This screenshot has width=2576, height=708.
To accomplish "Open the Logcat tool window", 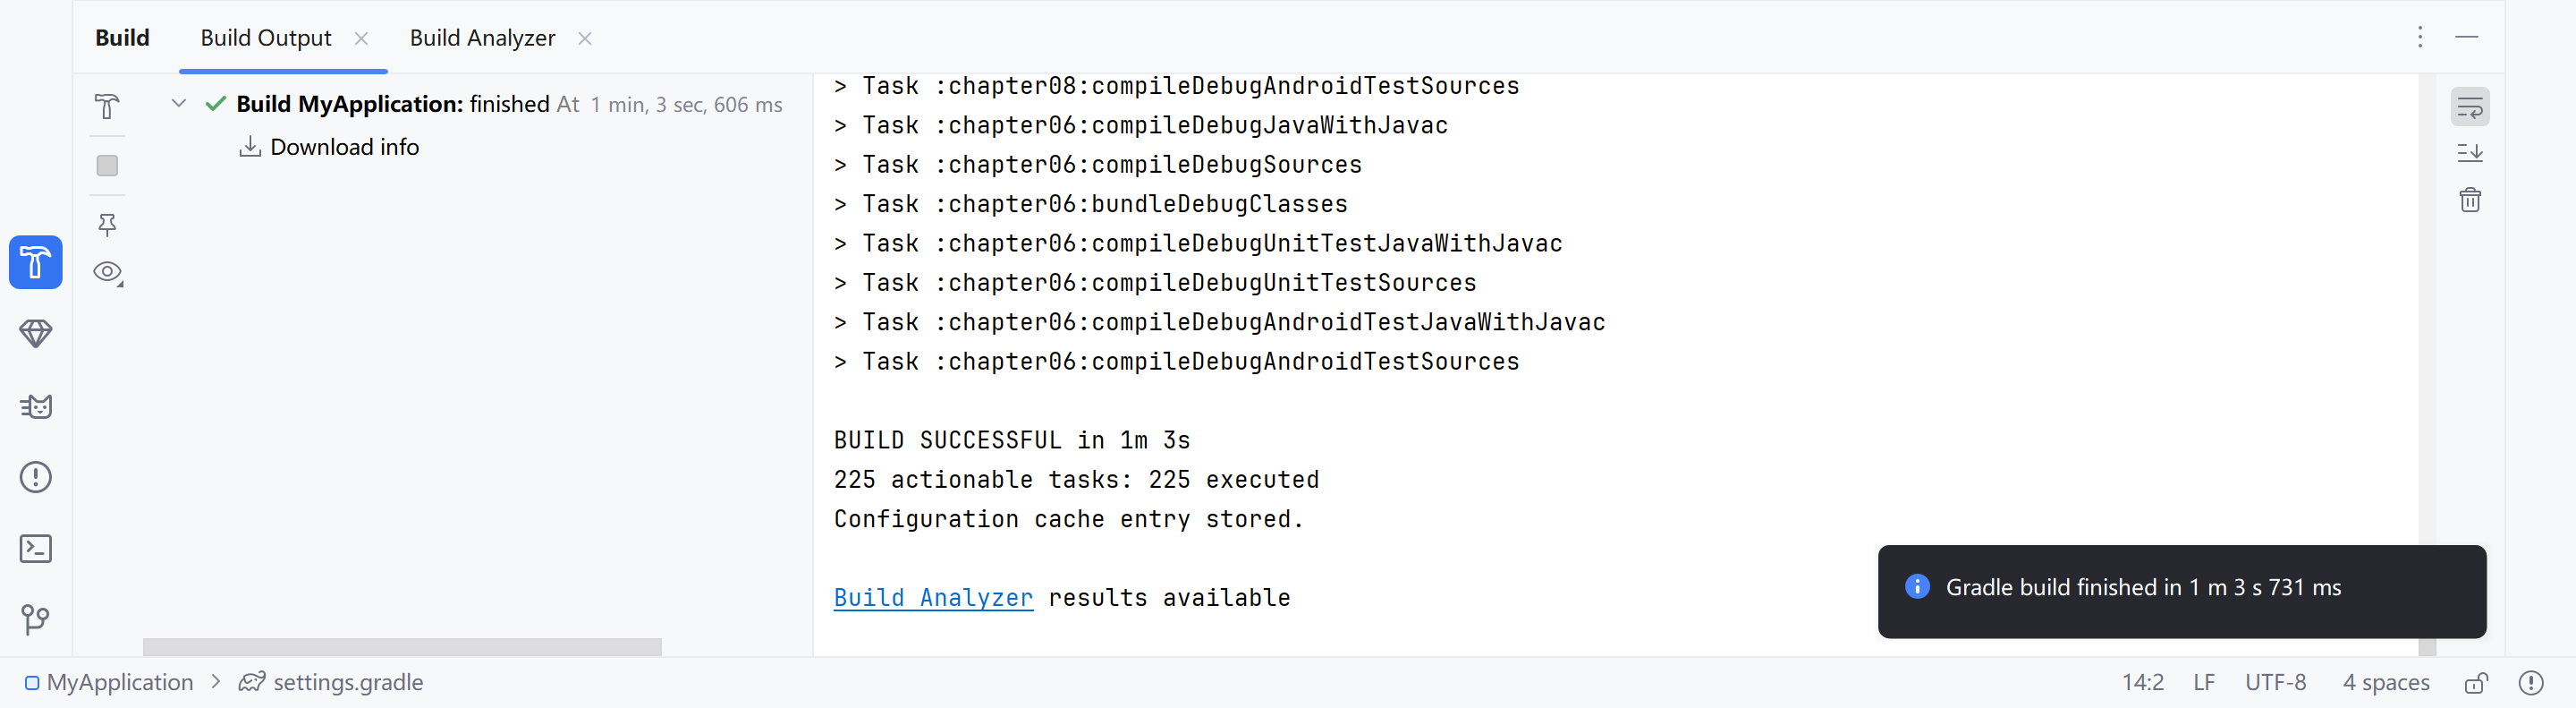I will pyautogui.click(x=36, y=406).
